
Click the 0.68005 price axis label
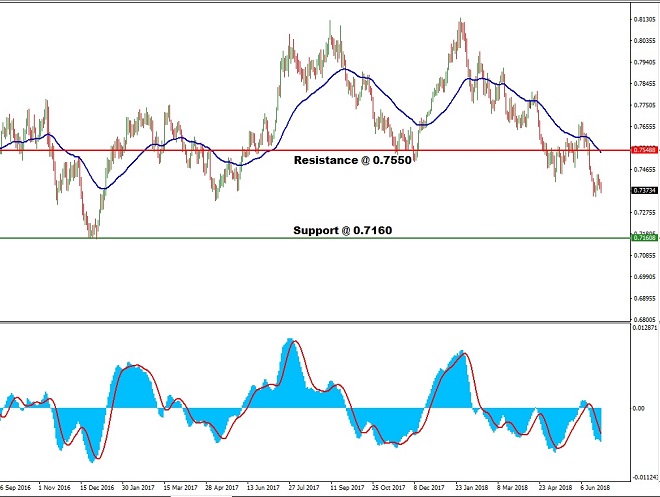coord(644,319)
